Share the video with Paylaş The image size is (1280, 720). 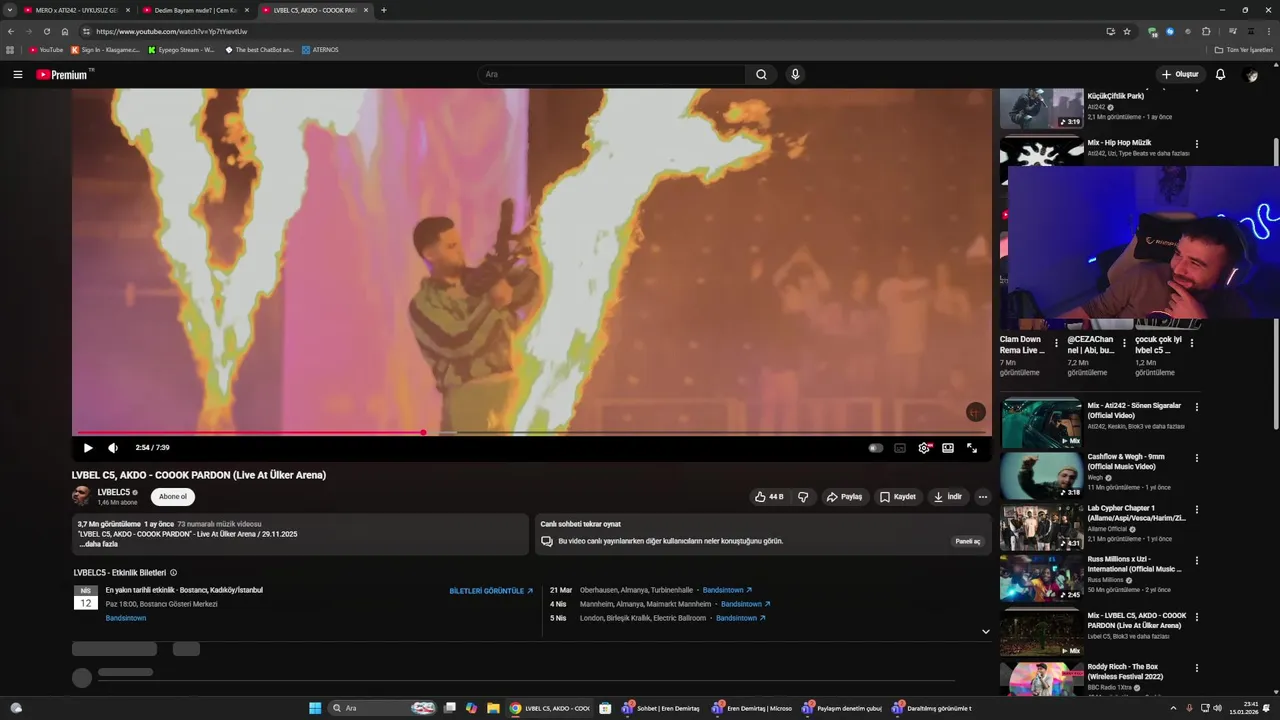844,497
